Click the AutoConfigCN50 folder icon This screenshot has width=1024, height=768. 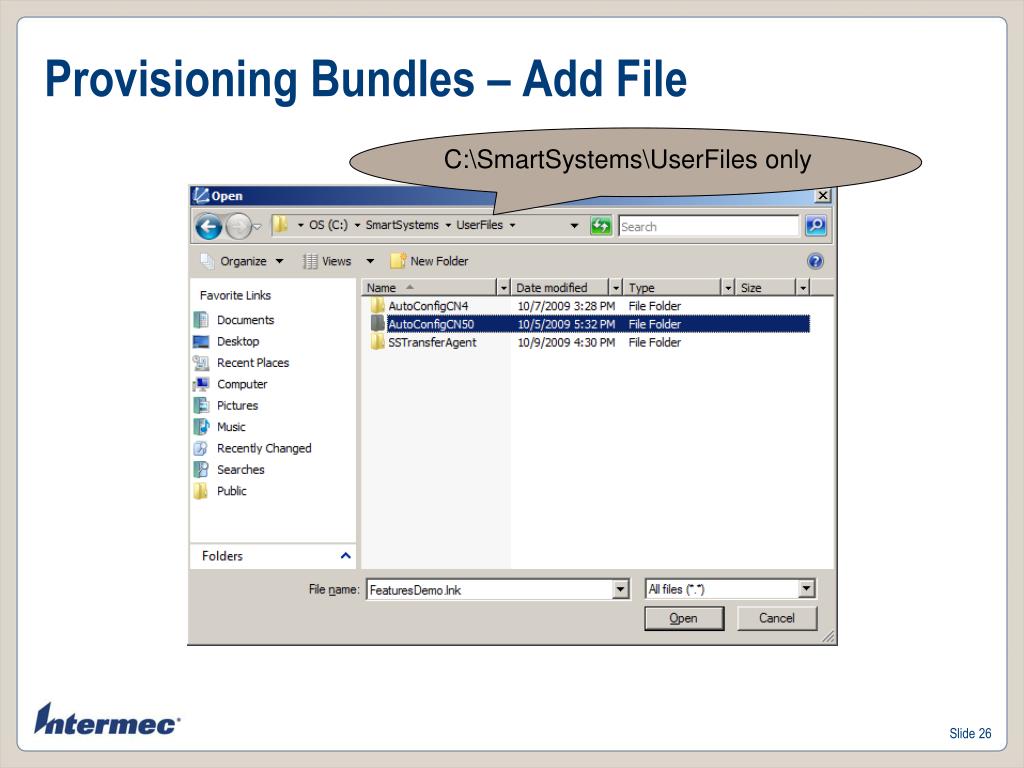(377, 323)
